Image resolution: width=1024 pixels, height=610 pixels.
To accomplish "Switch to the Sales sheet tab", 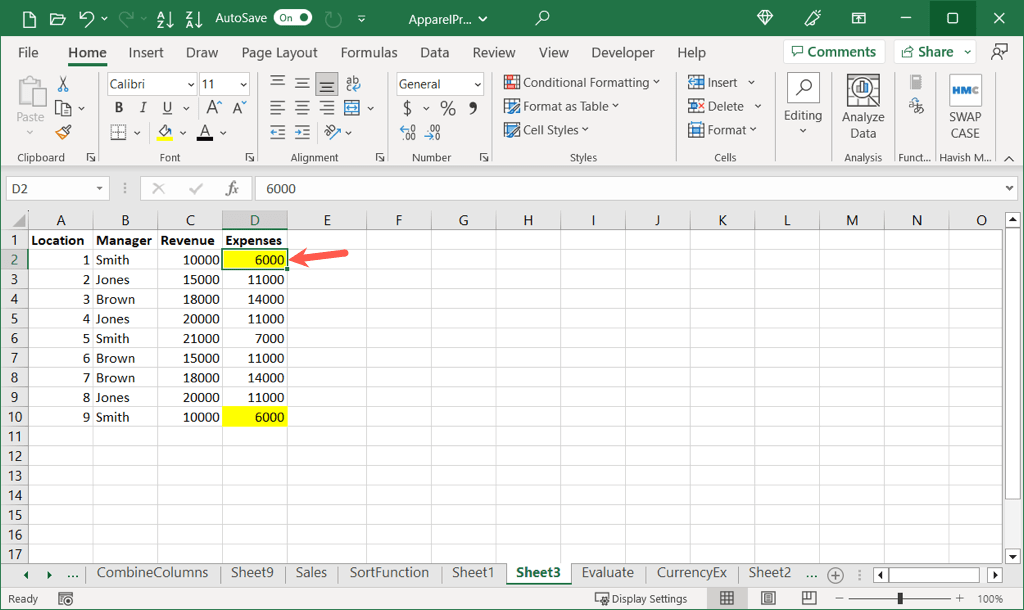I will [x=311, y=573].
